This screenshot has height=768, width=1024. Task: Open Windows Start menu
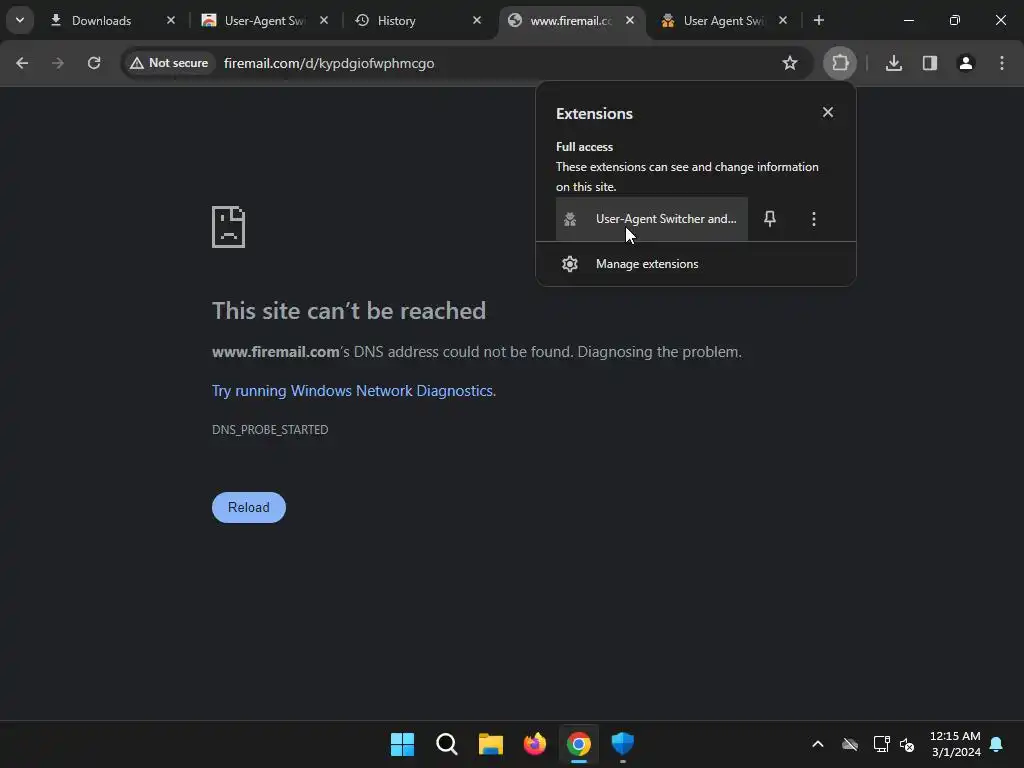(x=402, y=744)
